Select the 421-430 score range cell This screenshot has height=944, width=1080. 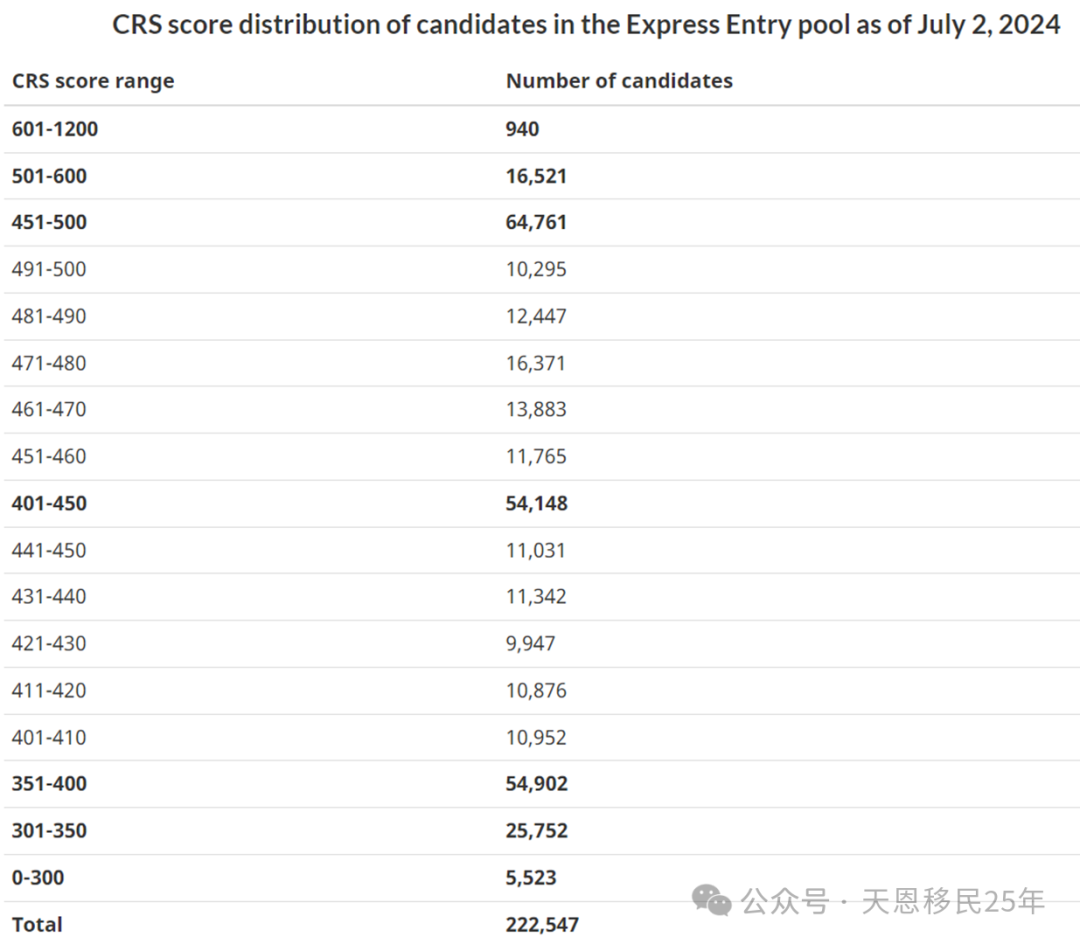[x=49, y=643]
